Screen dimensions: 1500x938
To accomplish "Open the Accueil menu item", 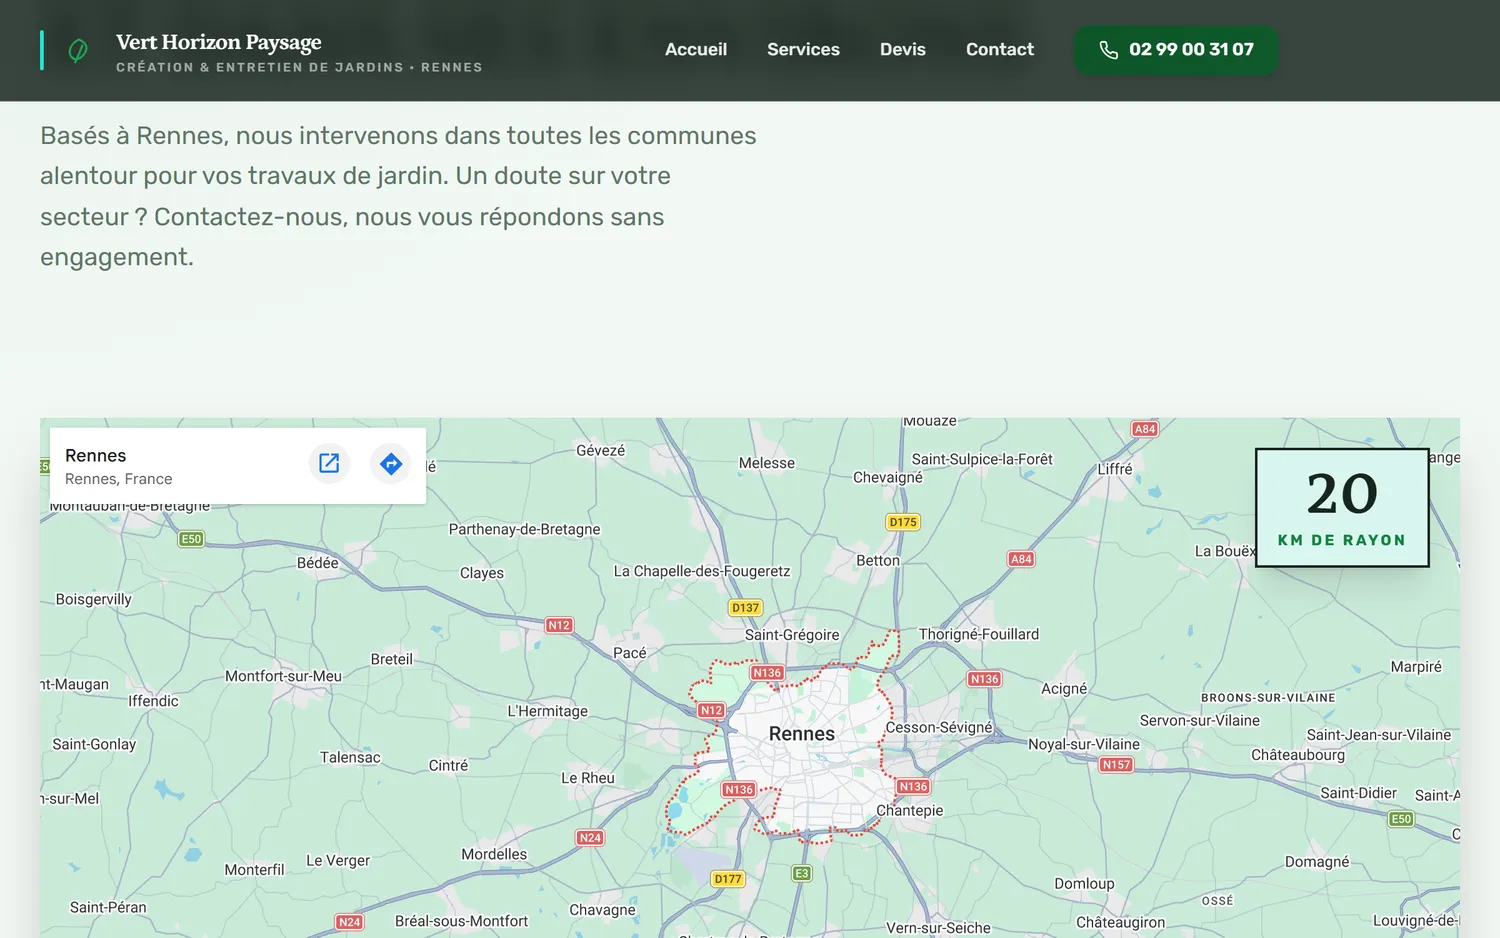I will 696,49.
